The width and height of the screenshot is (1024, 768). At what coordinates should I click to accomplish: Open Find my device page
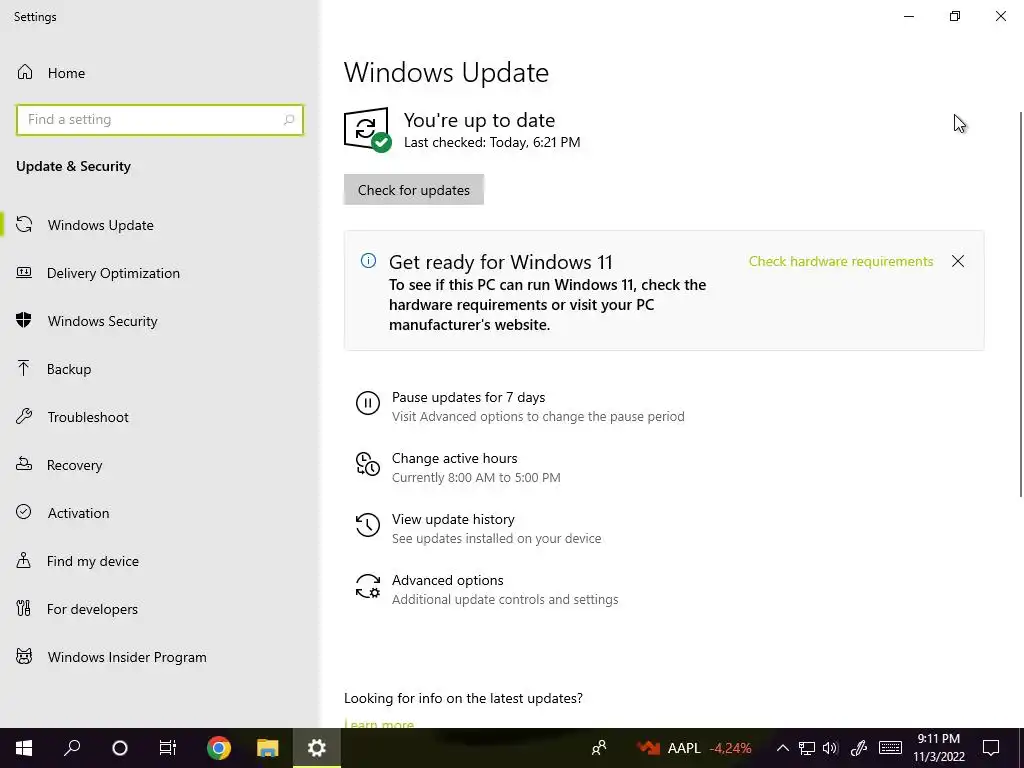point(160,561)
